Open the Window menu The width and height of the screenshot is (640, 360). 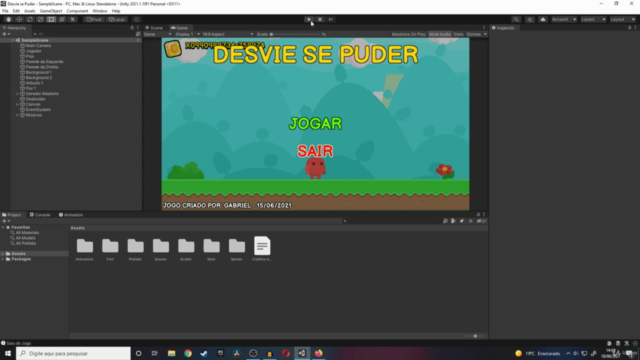(100, 11)
